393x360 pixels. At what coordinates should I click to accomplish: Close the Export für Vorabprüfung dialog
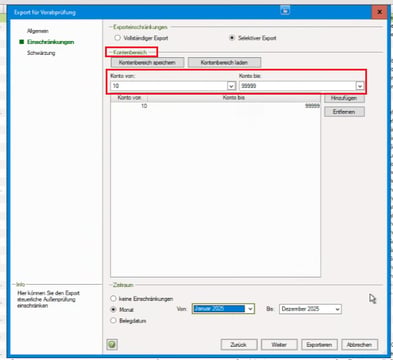click(x=379, y=12)
